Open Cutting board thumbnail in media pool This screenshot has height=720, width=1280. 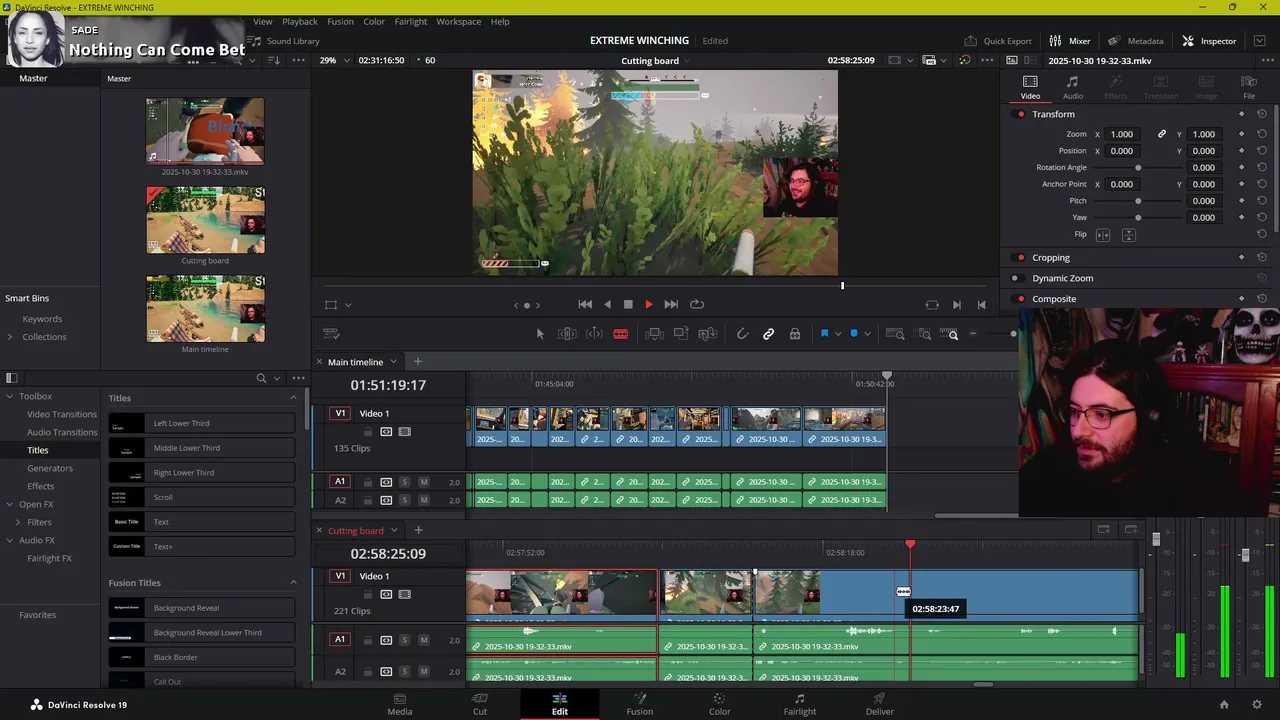[205, 220]
